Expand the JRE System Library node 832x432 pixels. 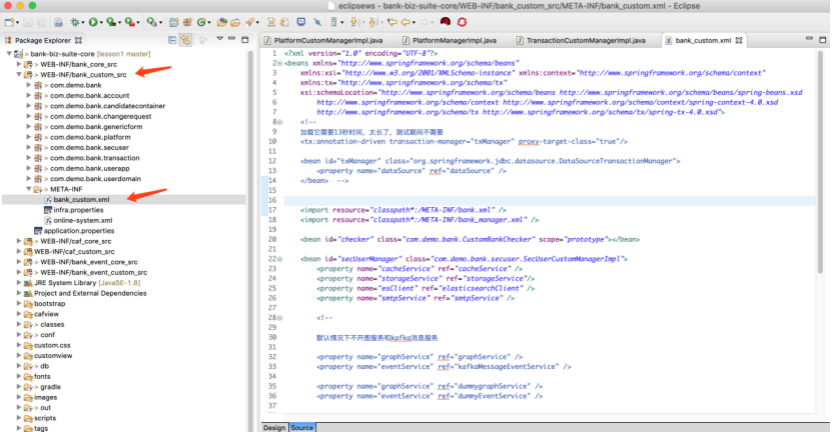pyautogui.click(x=18, y=283)
